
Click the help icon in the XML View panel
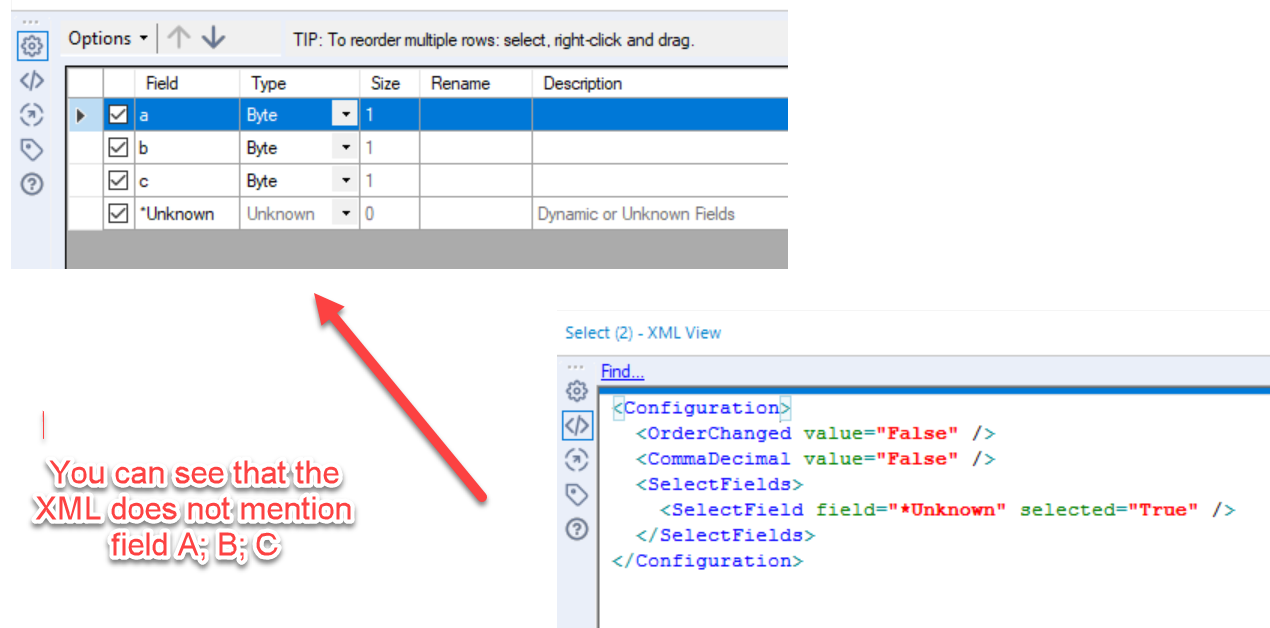[x=577, y=530]
